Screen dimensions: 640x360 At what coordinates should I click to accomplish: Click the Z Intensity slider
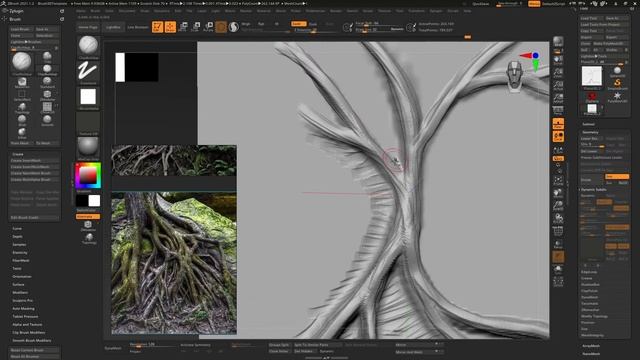tap(313, 30)
